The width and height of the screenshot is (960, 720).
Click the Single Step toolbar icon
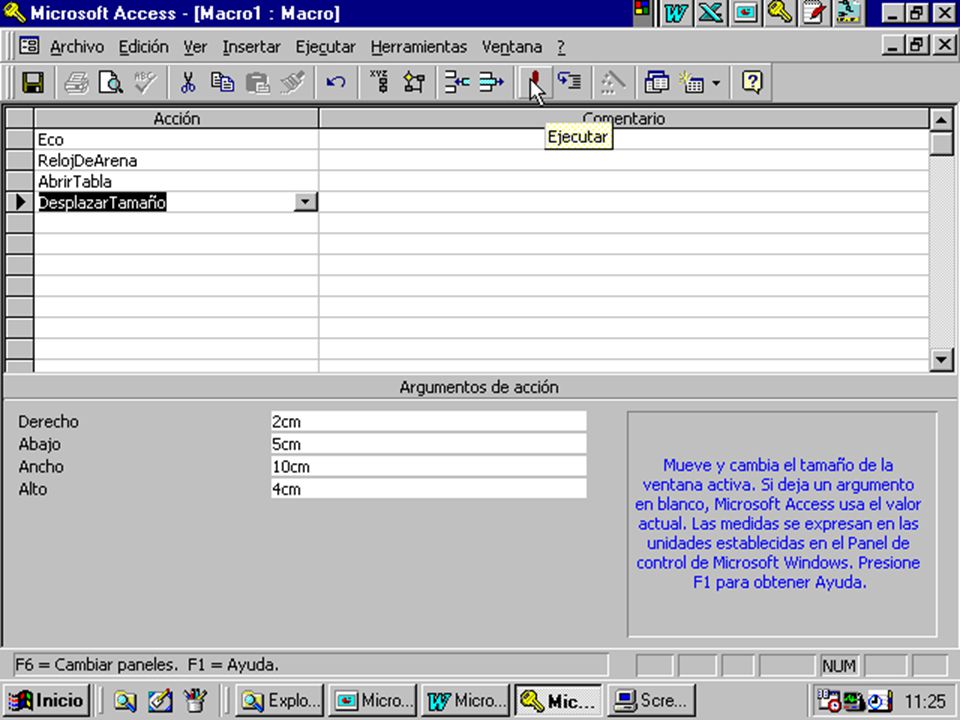click(569, 82)
